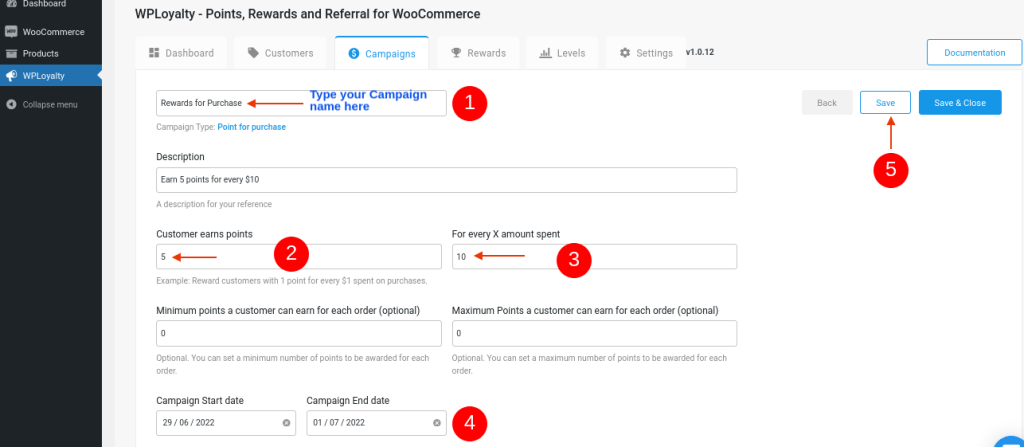Click the WPLoyalty page title heading
1024x447 pixels.
click(308, 14)
